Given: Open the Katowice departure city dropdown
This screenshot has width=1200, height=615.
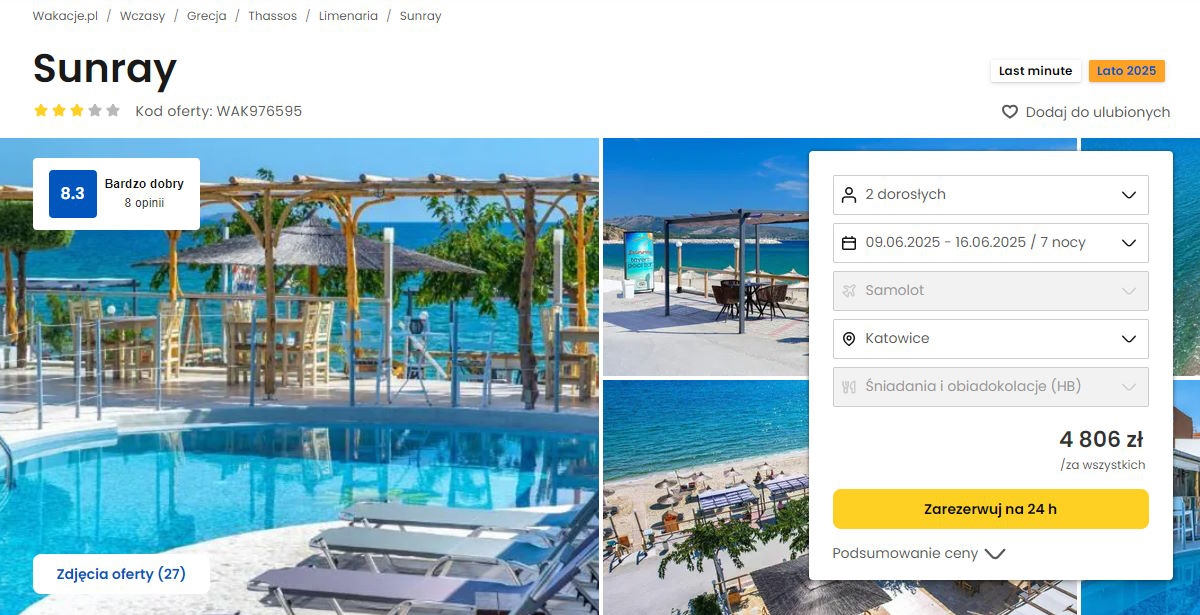Looking at the screenshot, I should point(990,339).
